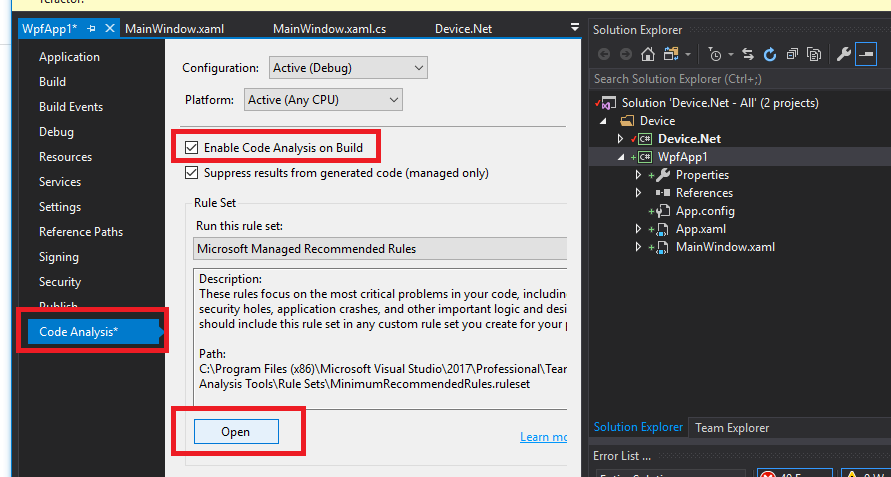Select the Solution Explorer bottom tab
The width and height of the screenshot is (891, 477).
click(638, 428)
